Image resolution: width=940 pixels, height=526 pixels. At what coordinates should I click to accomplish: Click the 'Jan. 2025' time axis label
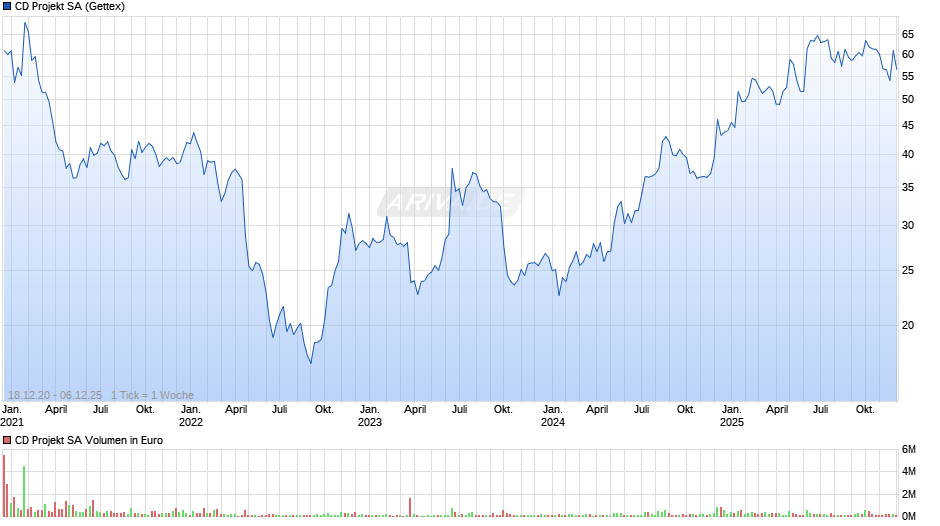731,416
